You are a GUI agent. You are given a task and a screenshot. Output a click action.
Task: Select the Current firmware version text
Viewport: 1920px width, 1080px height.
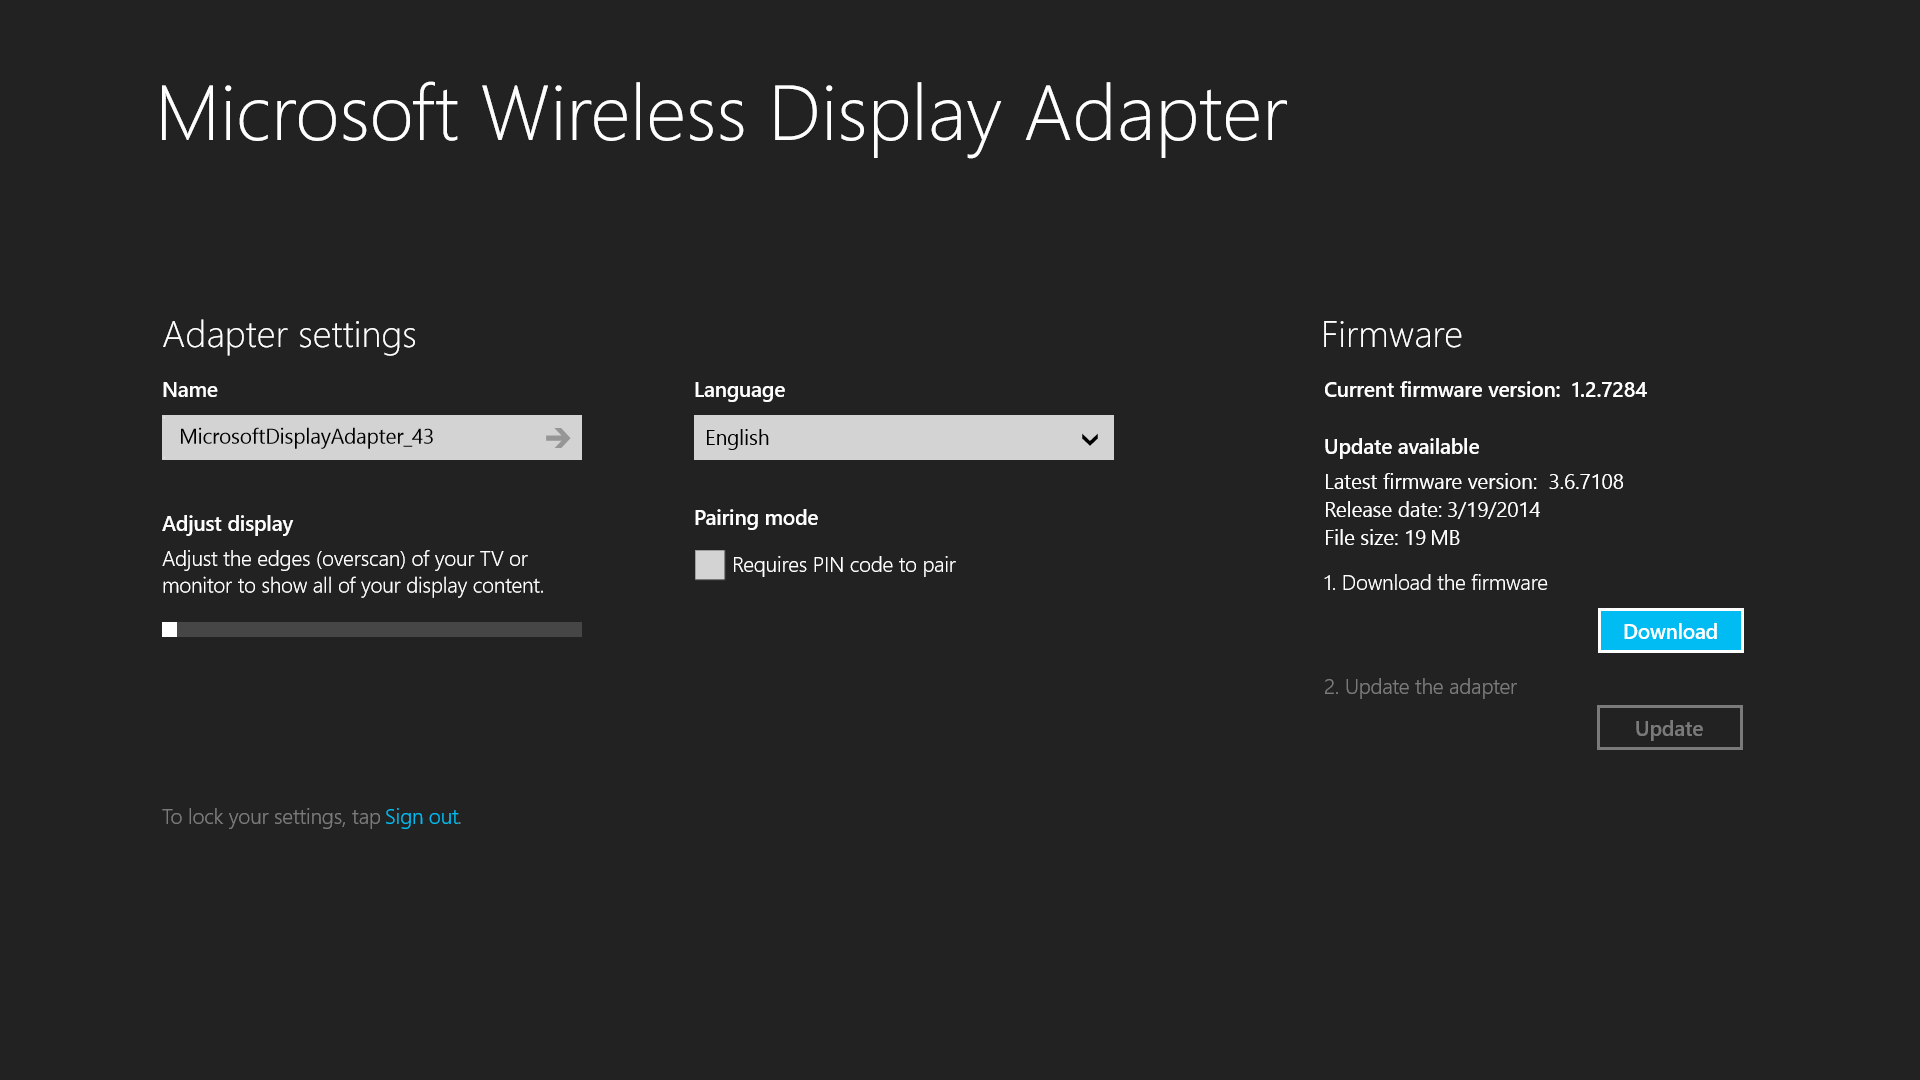[x=1485, y=390]
